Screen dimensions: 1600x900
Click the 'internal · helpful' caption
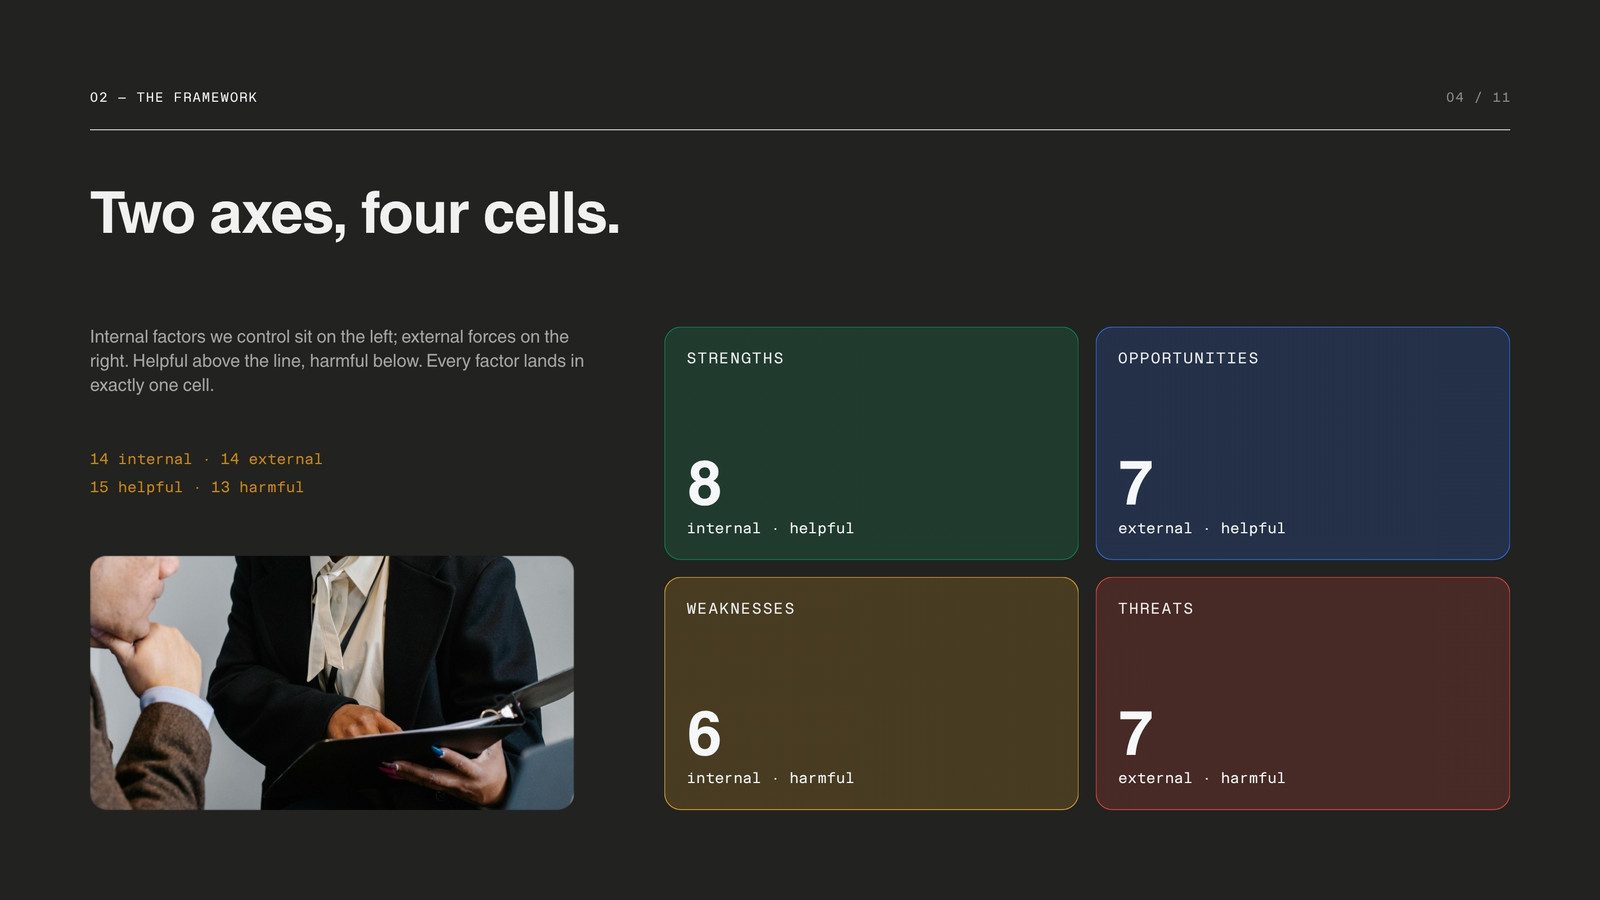[x=770, y=528]
